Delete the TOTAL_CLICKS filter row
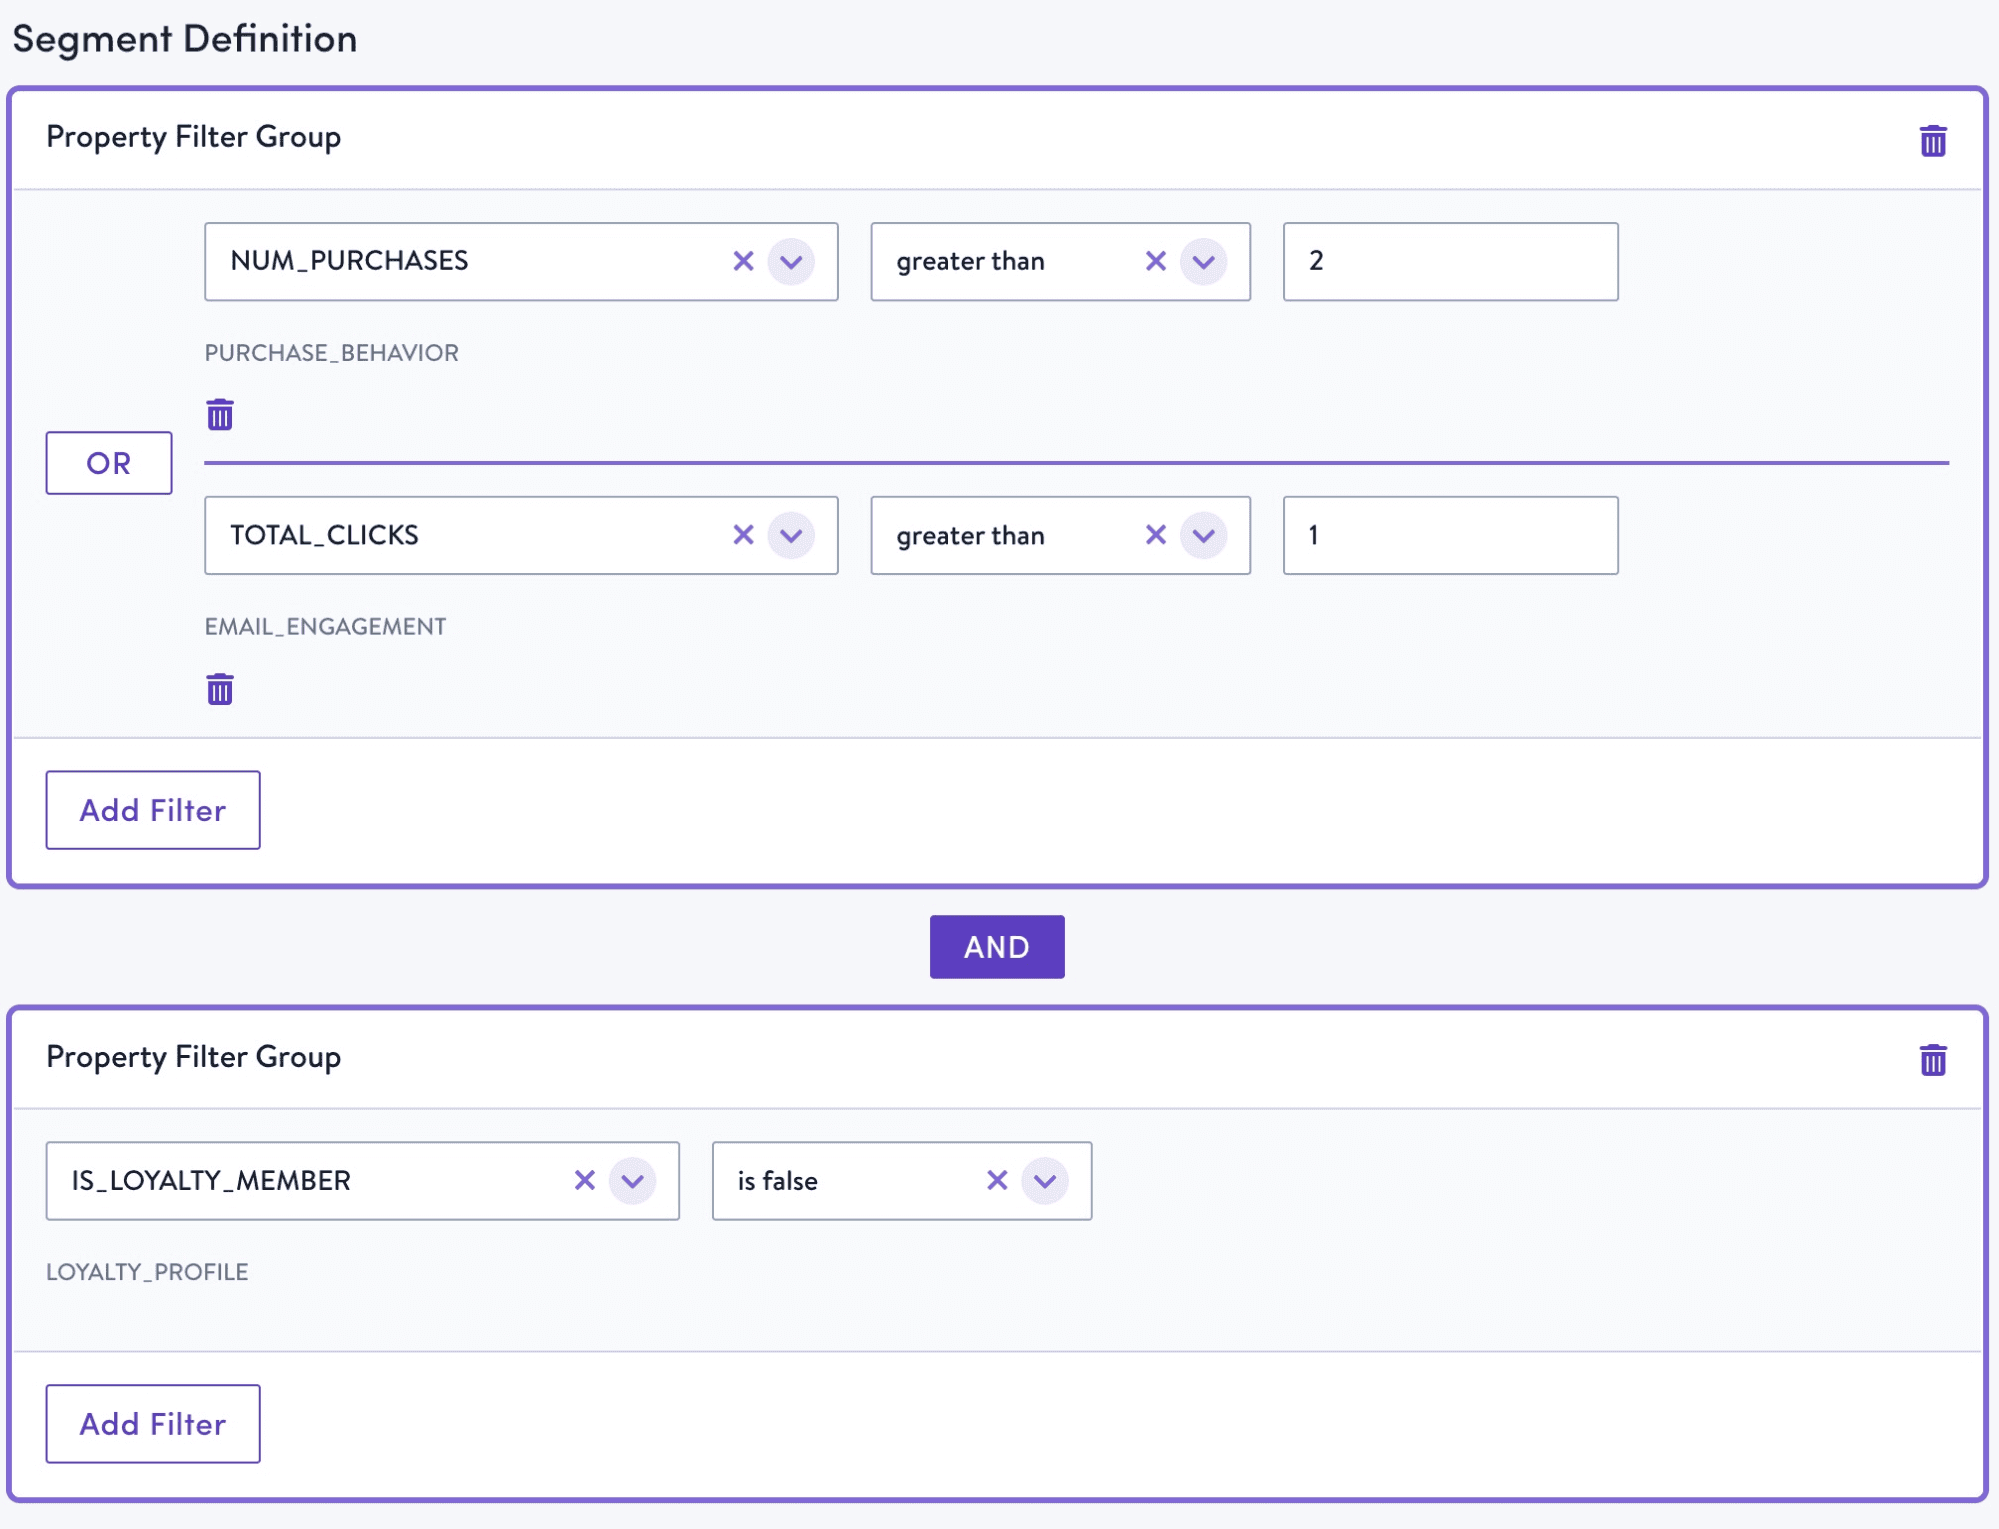 coord(219,688)
